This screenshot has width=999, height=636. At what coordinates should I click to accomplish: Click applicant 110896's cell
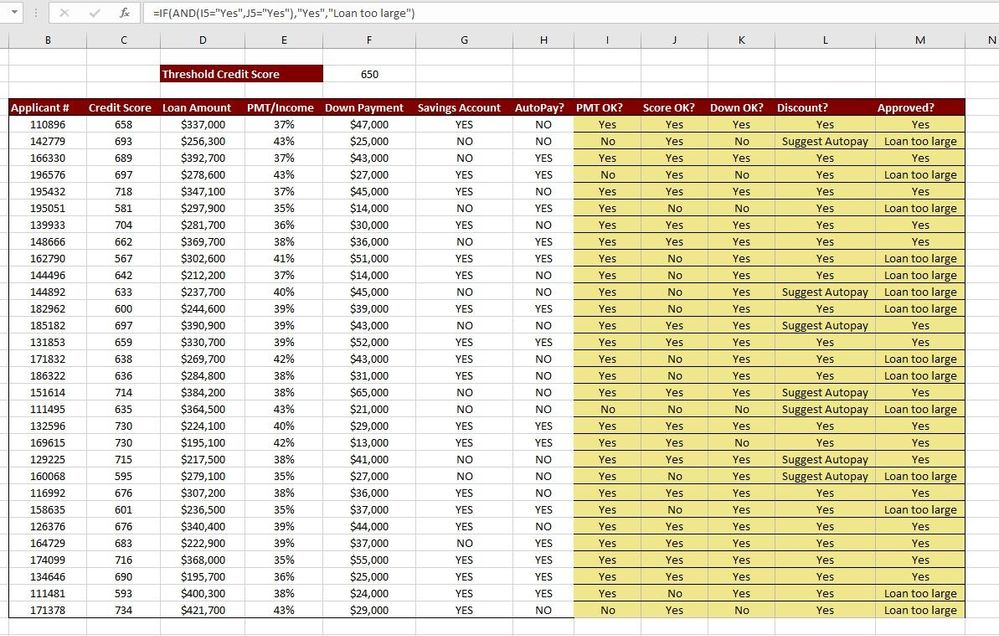[x=47, y=124]
